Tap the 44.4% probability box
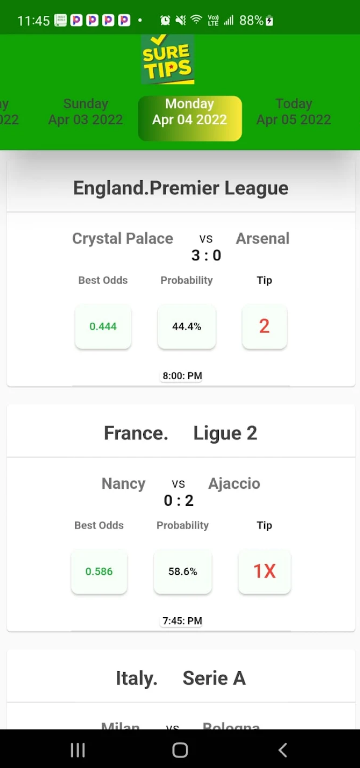The width and height of the screenshot is (360, 768). point(187,327)
